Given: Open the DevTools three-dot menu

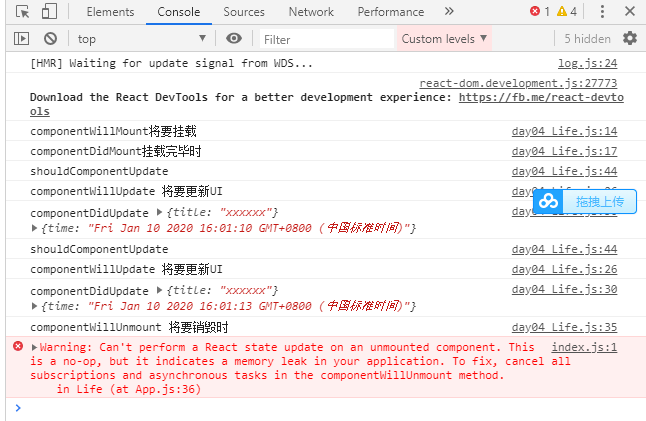Looking at the screenshot, I should [602, 12].
